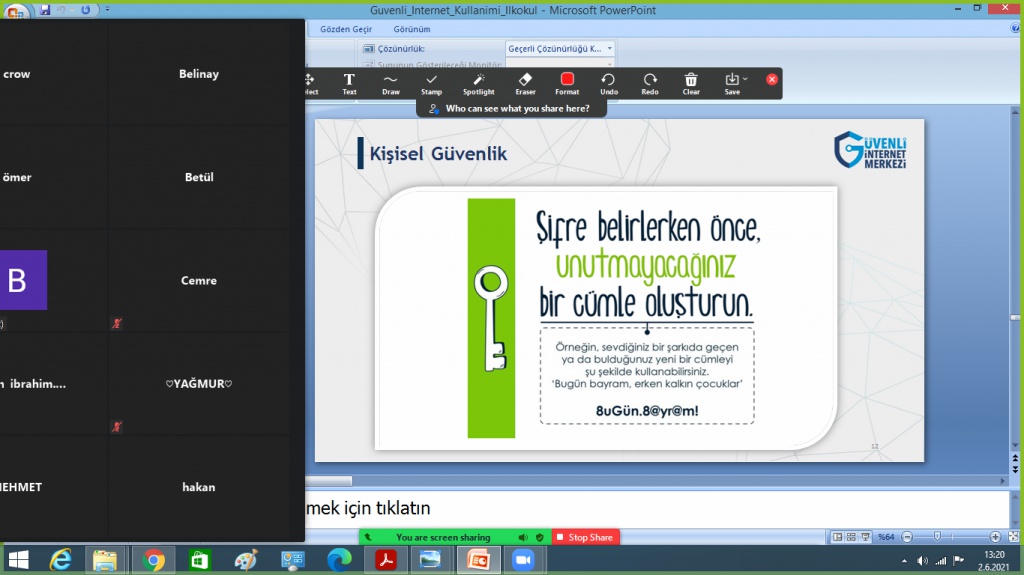Redo the annotation
This screenshot has width=1024, height=575.
tap(650, 84)
